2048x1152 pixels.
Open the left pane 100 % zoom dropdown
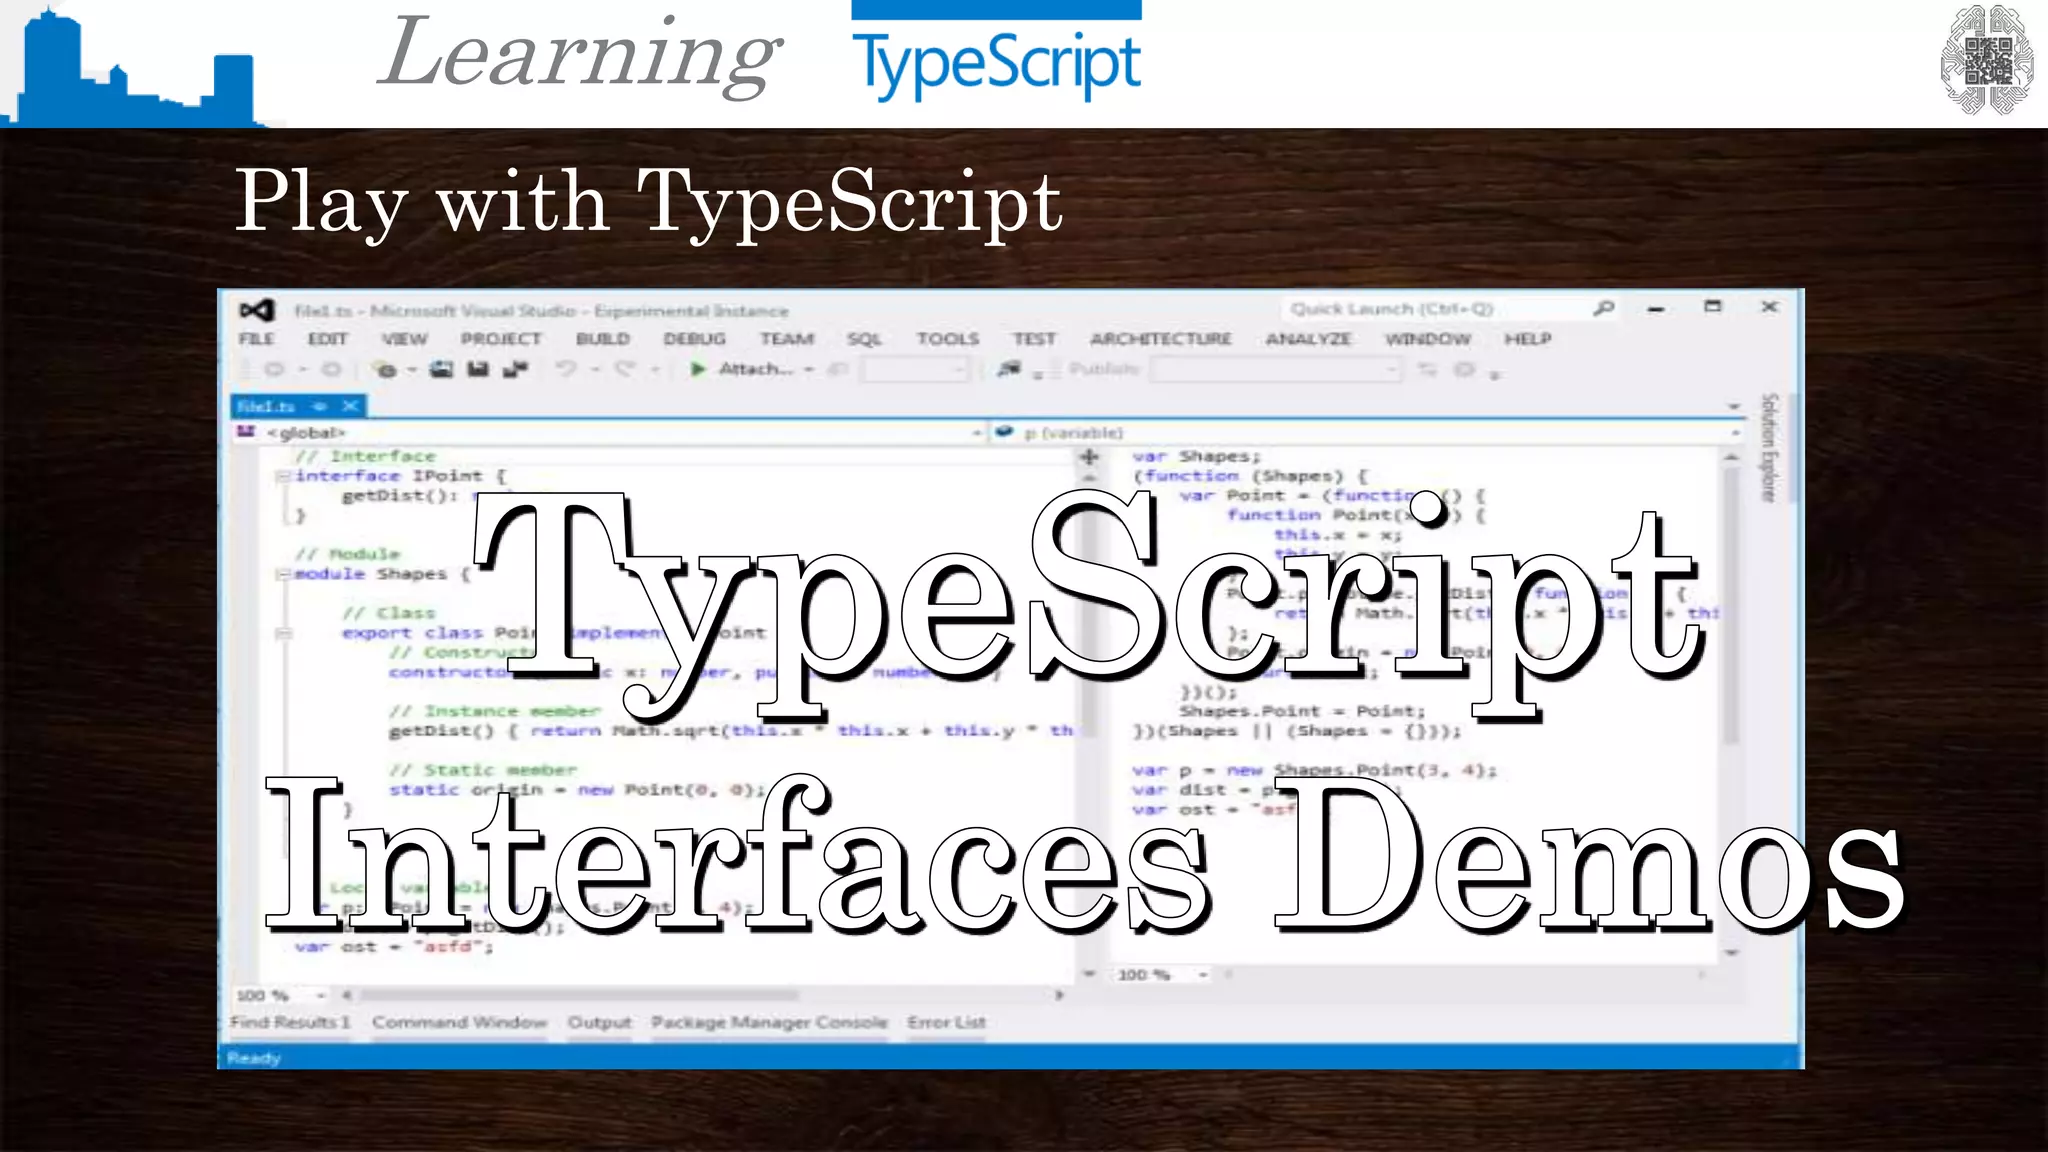[x=321, y=996]
